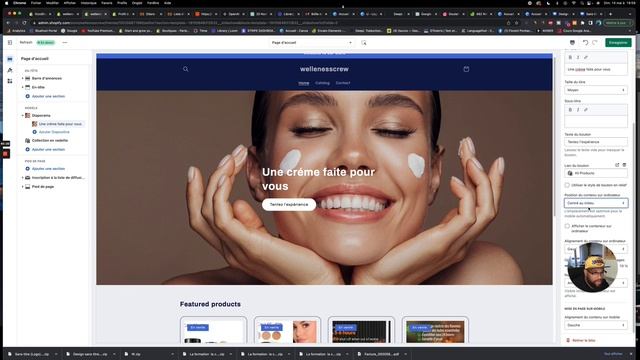Open the Fichier menu in menu bar

36,3
